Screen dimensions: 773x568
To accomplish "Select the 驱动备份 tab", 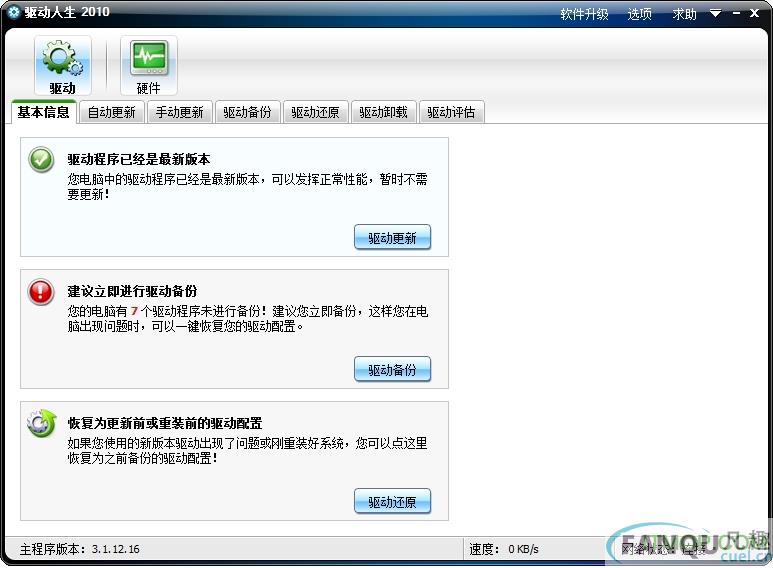I will [247, 112].
